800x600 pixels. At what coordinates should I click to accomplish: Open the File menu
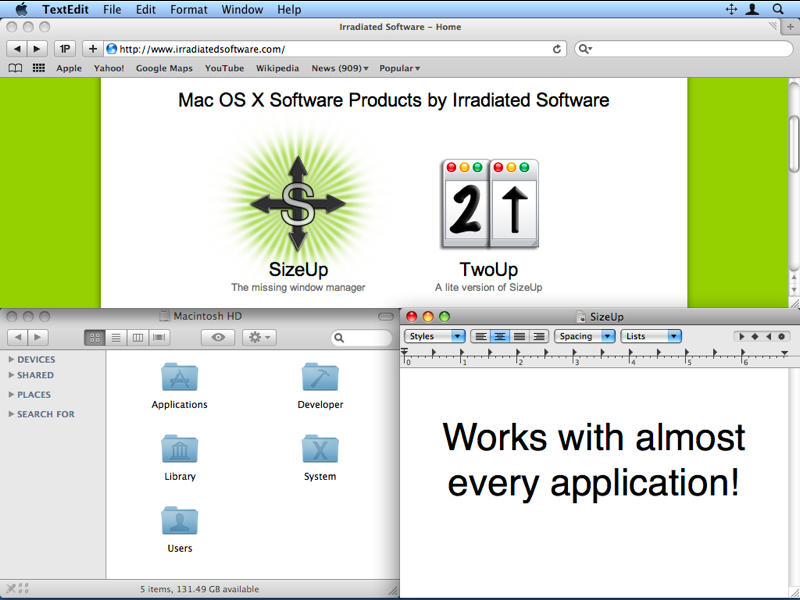(112, 9)
